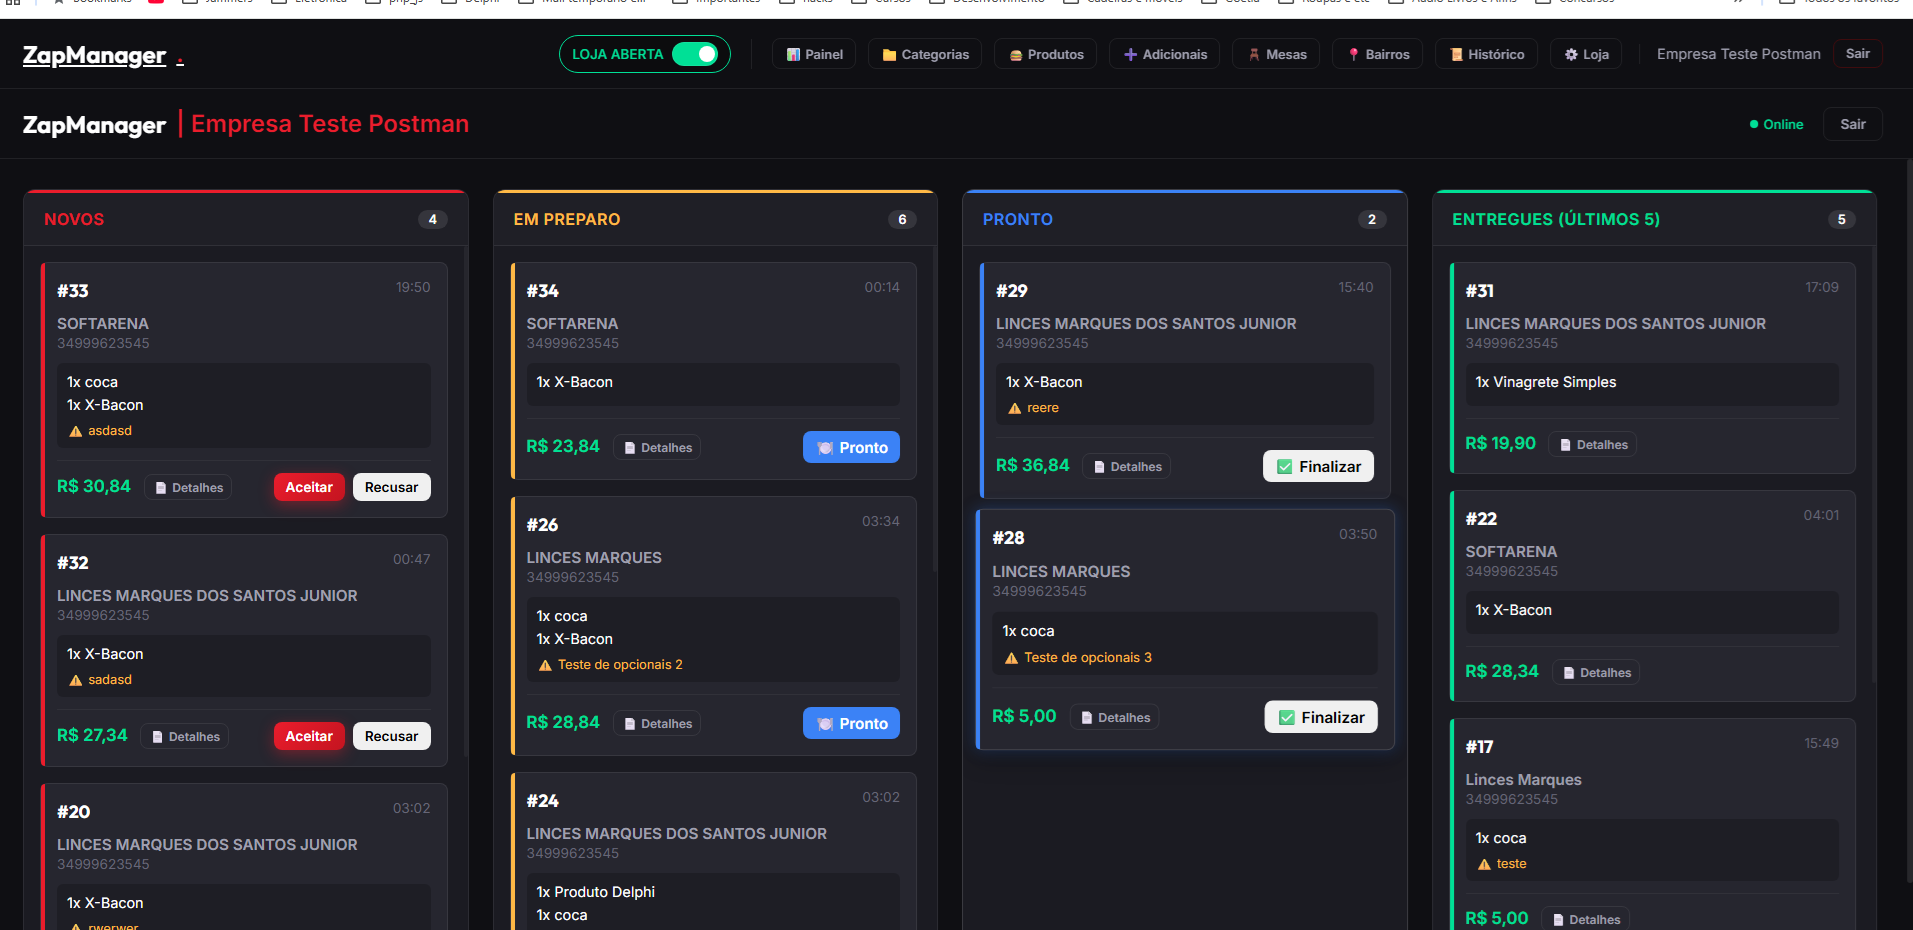Click 'Empresa Teste Postman' in top navigation

(1738, 54)
